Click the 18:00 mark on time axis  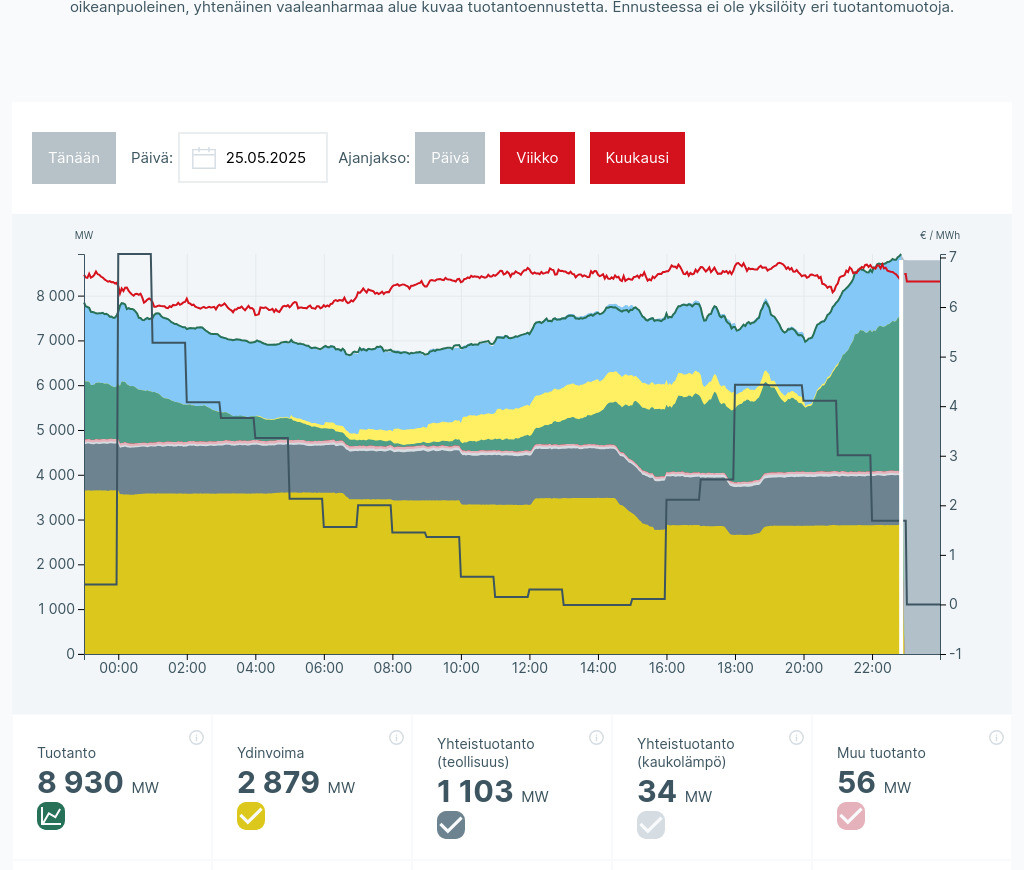pyautogui.click(x=735, y=668)
